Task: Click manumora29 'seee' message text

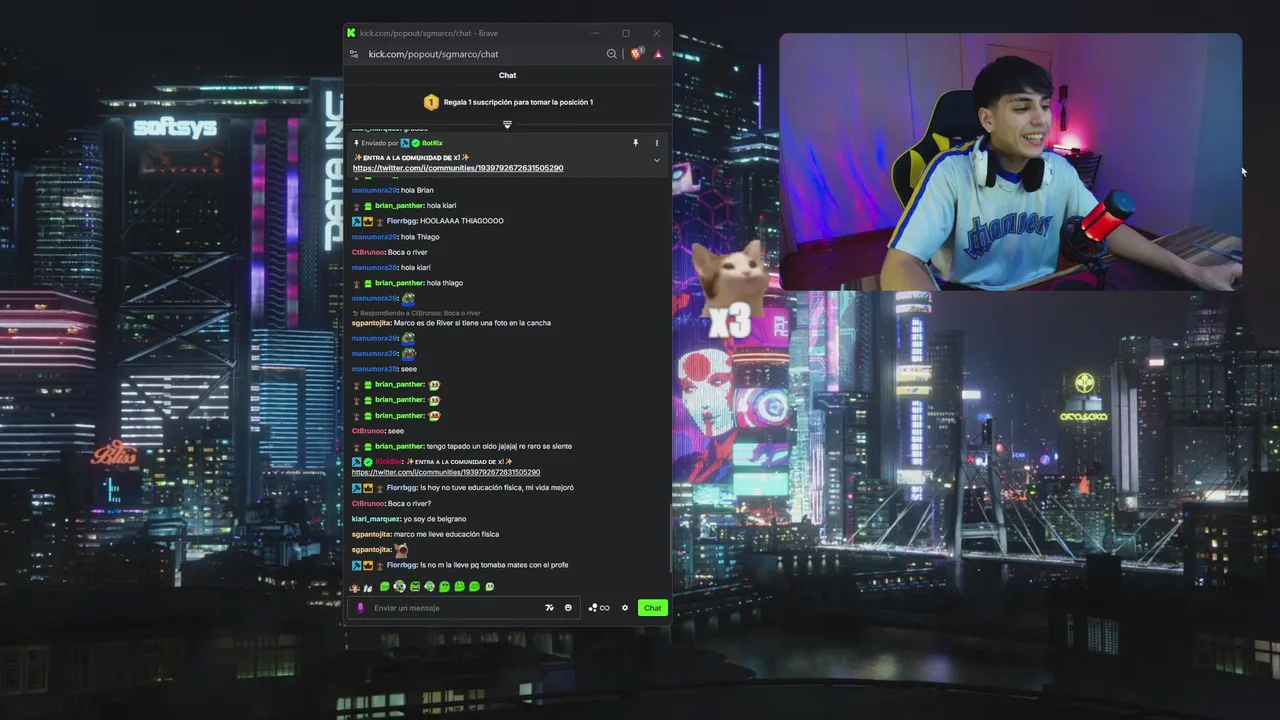Action: click(x=409, y=369)
